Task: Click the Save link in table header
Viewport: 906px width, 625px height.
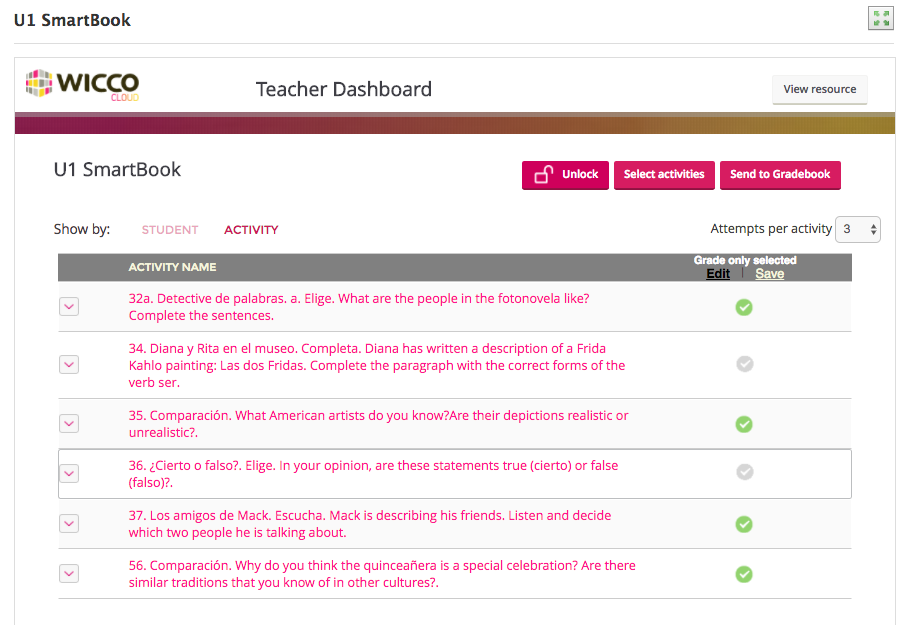Action: tap(770, 274)
